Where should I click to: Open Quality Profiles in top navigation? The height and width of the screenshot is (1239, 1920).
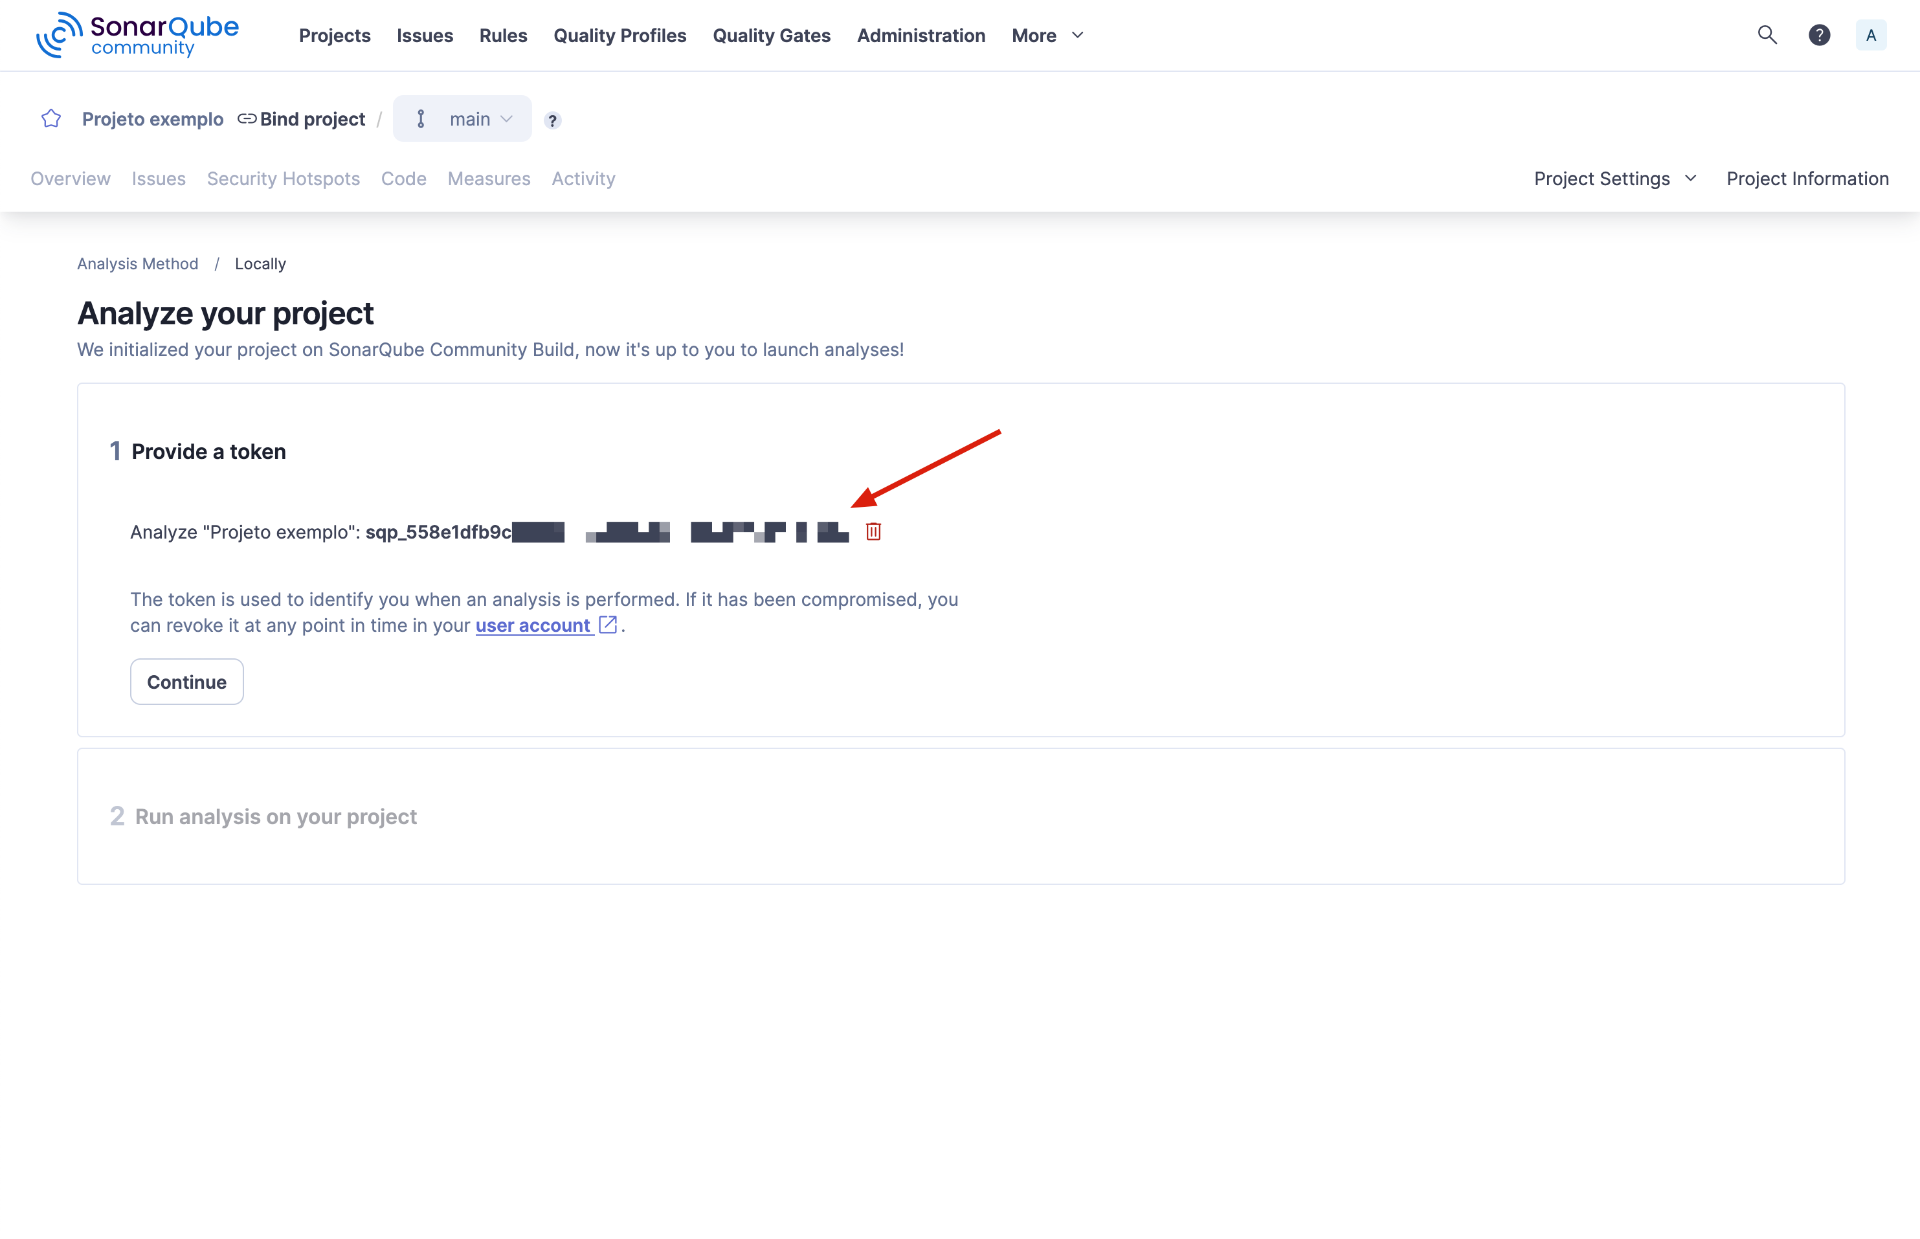620,35
